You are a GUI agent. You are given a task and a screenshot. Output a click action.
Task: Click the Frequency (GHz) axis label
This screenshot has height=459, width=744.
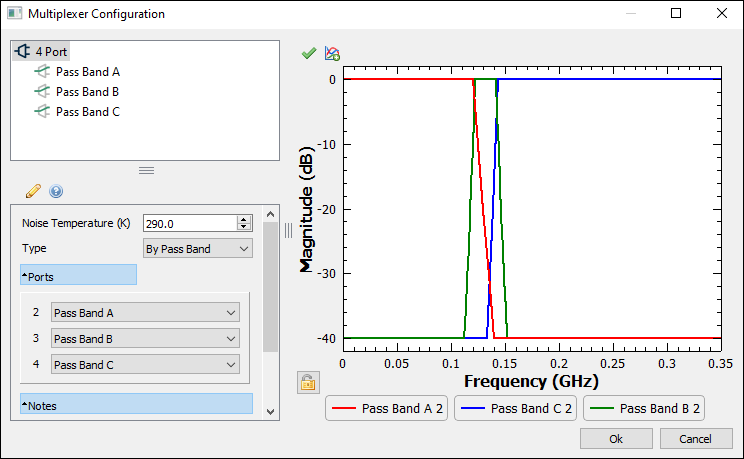(x=531, y=381)
